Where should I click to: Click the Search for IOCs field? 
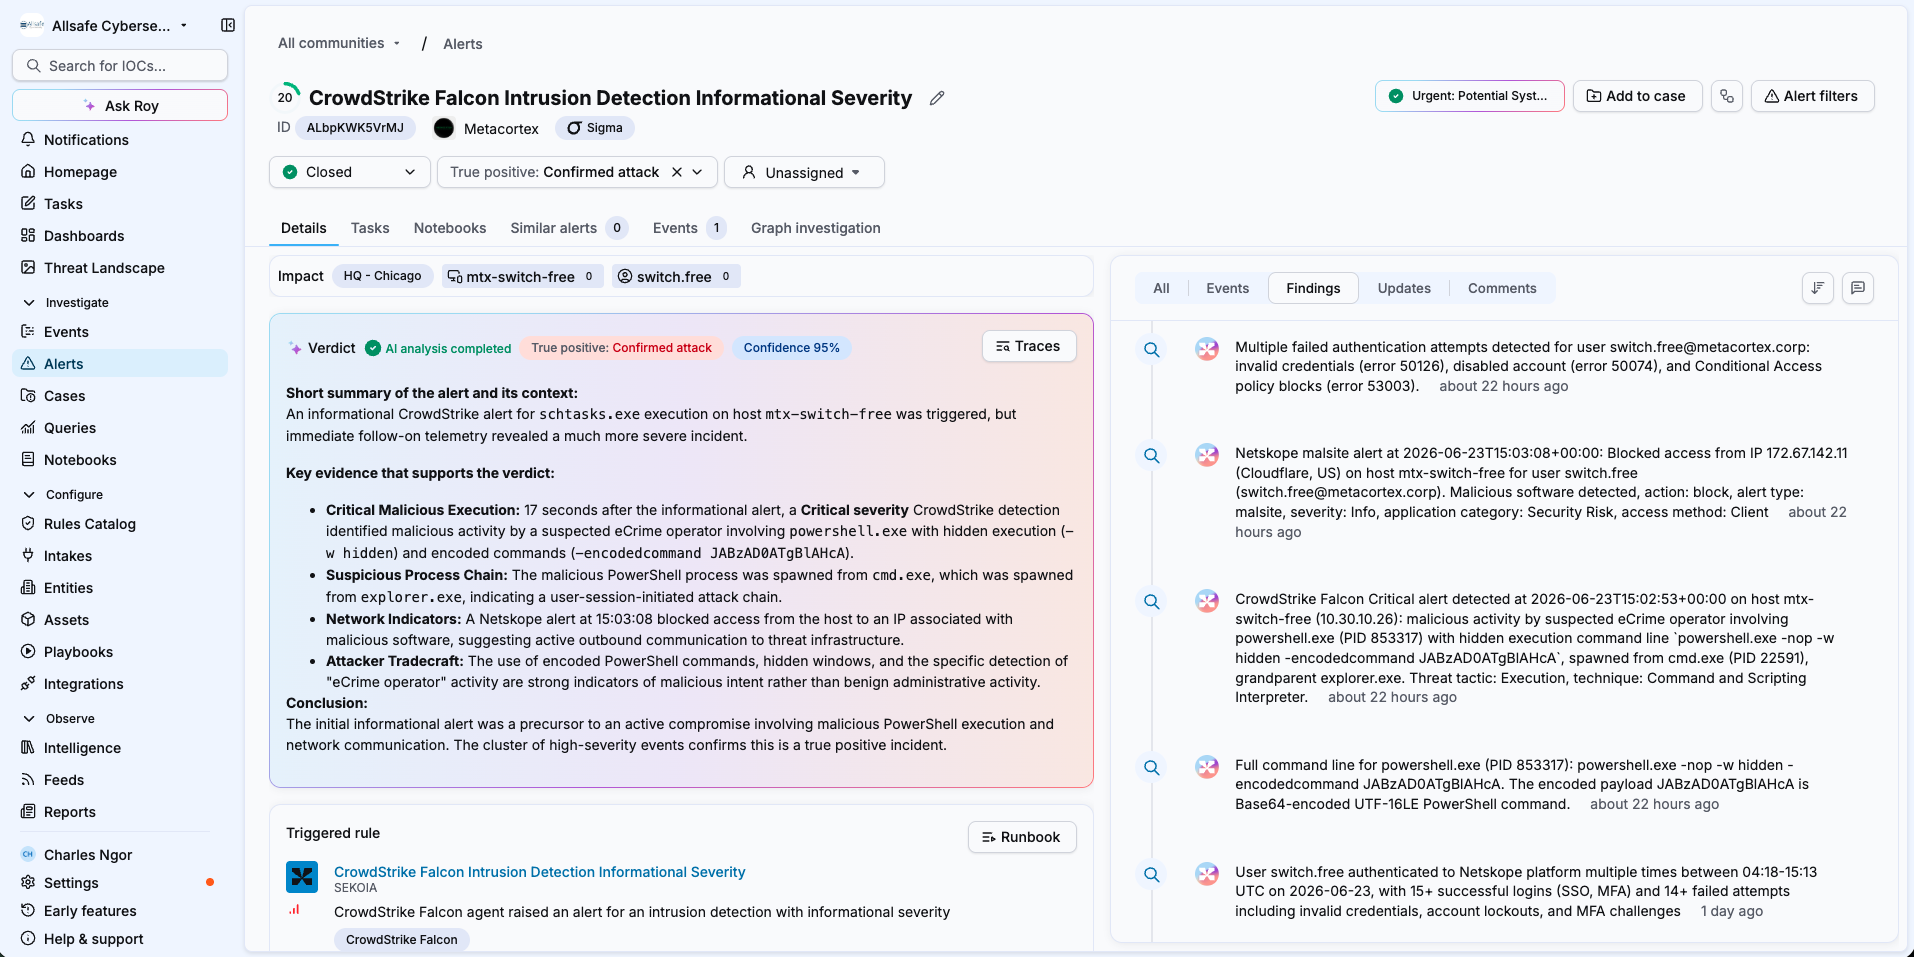120,65
